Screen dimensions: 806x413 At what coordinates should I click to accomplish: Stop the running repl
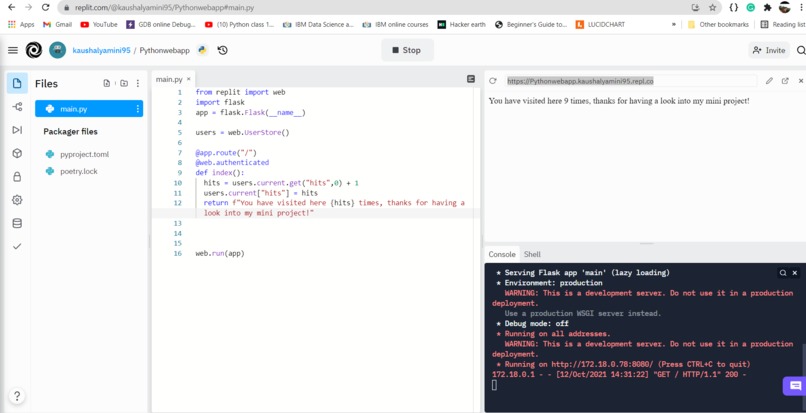[x=407, y=50]
